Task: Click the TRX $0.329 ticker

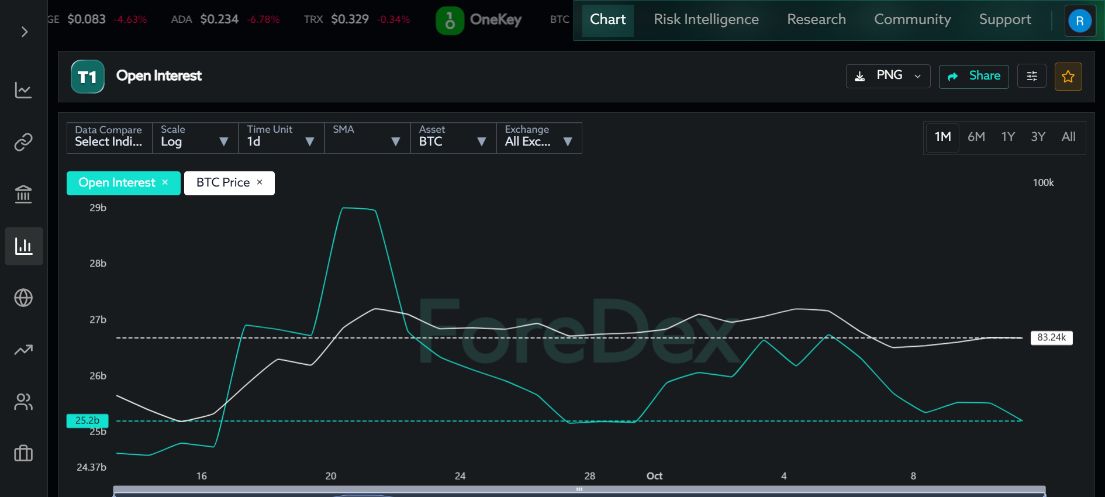Action: click(357, 20)
